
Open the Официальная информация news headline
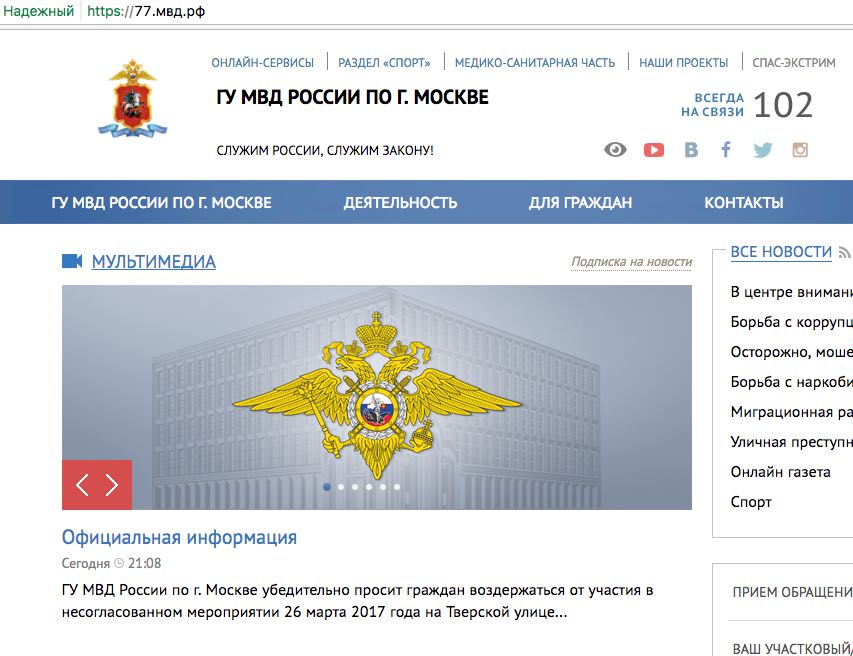coord(180,537)
